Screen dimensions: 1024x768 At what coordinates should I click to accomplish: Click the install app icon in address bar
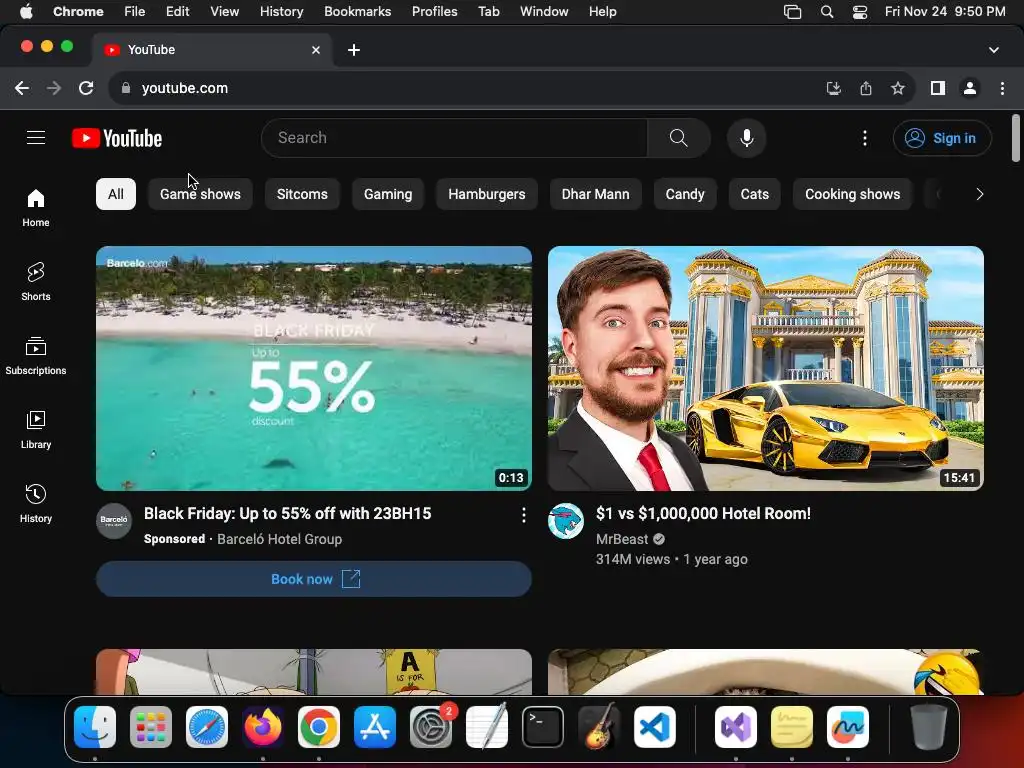pos(833,88)
